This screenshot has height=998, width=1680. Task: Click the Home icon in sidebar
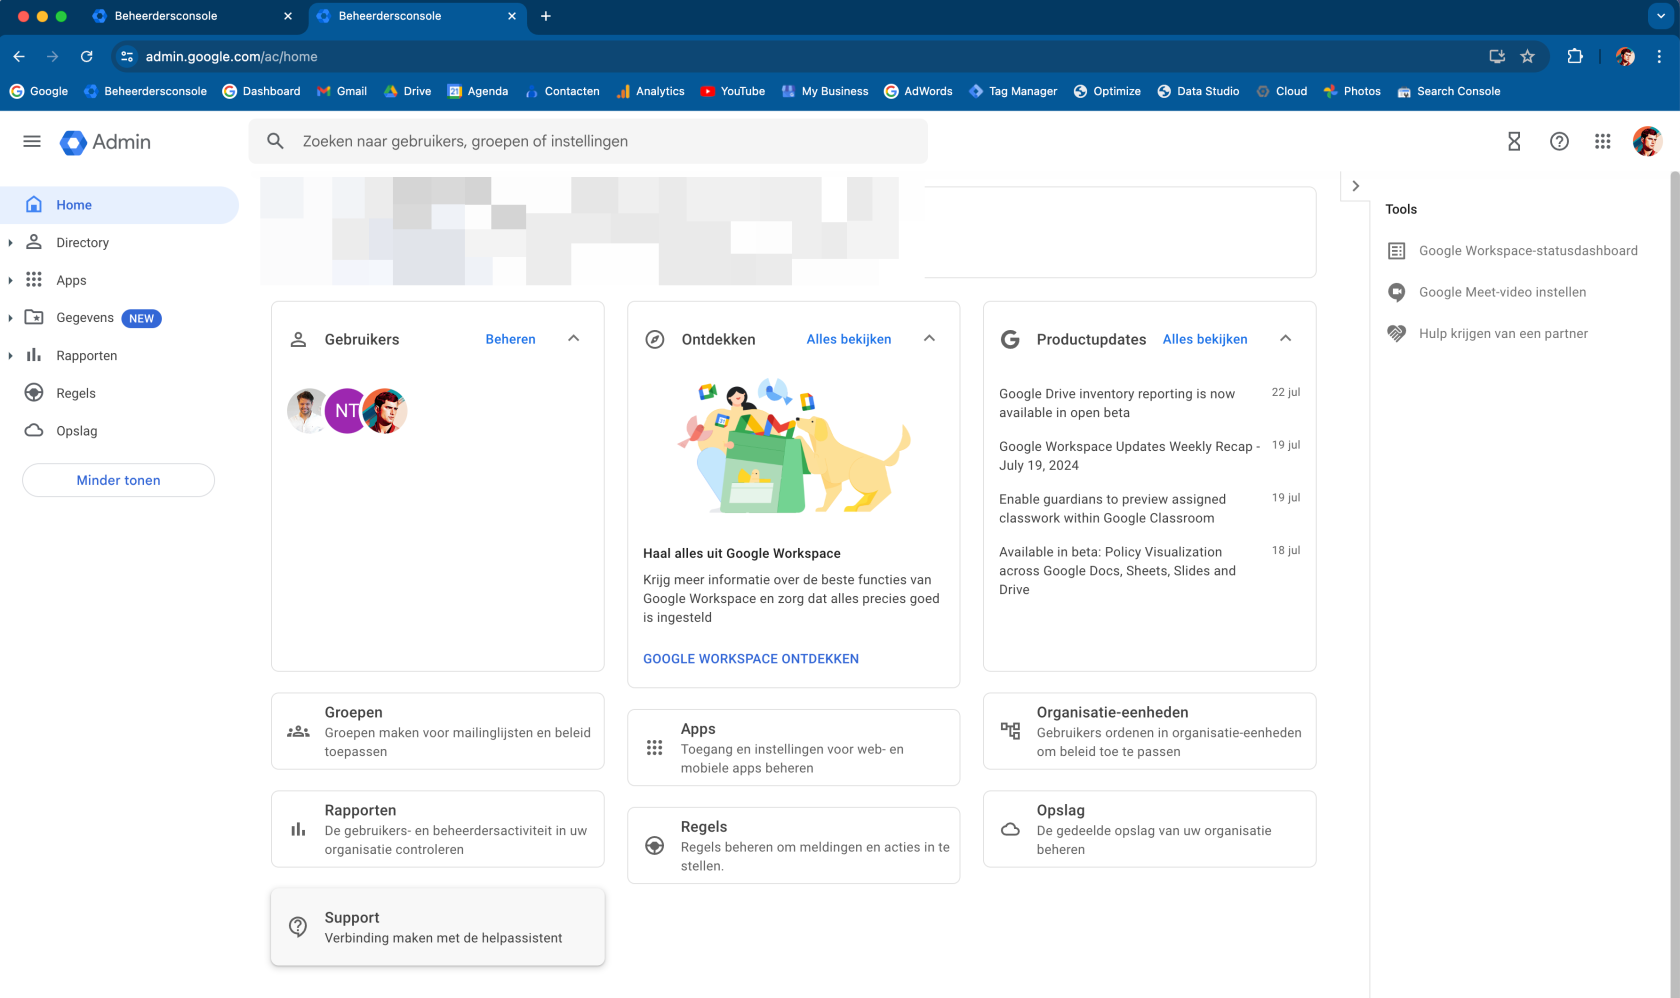click(34, 205)
